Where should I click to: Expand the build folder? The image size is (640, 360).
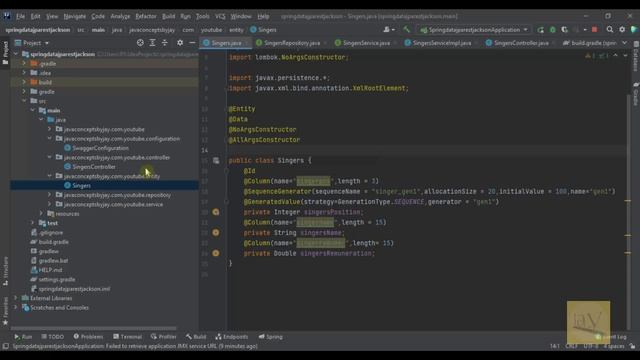point(24,82)
